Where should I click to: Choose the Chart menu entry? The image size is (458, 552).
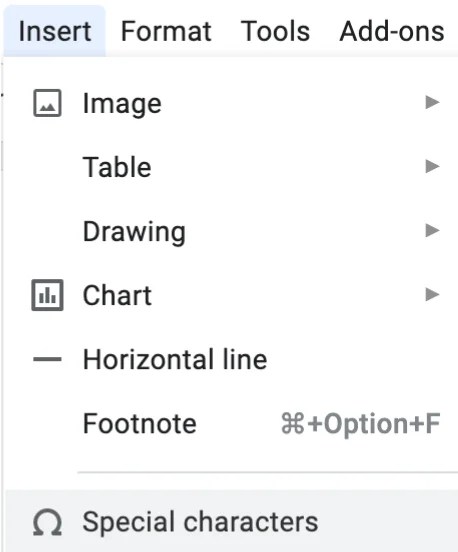coord(231,295)
